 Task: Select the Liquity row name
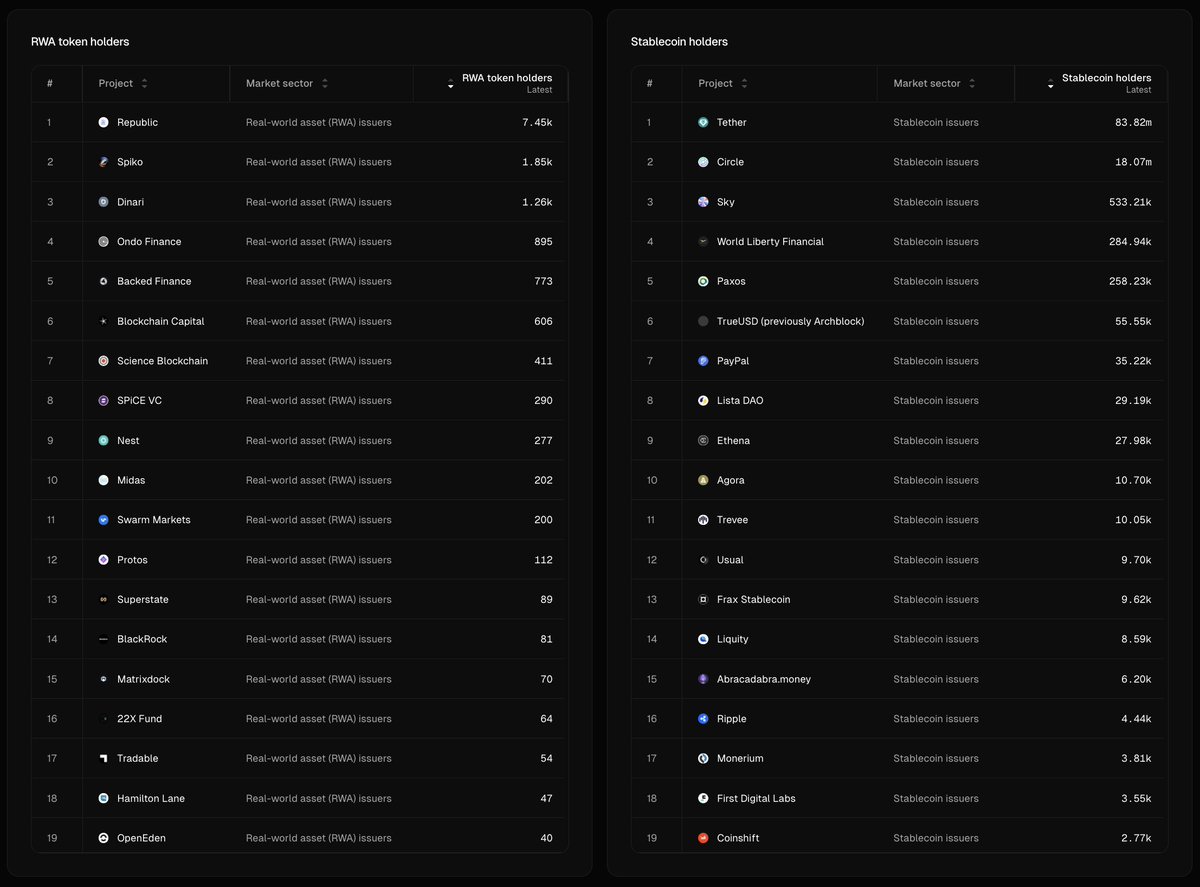click(732, 639)
